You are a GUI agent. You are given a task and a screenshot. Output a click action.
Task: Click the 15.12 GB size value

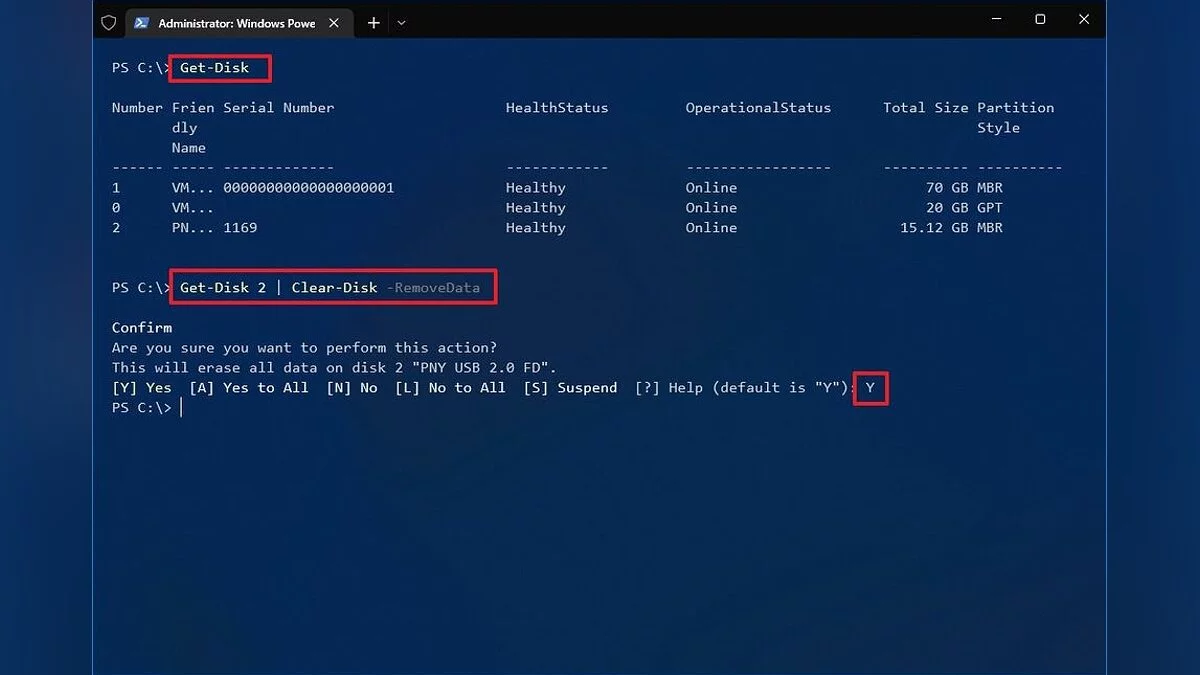(935, 228)
